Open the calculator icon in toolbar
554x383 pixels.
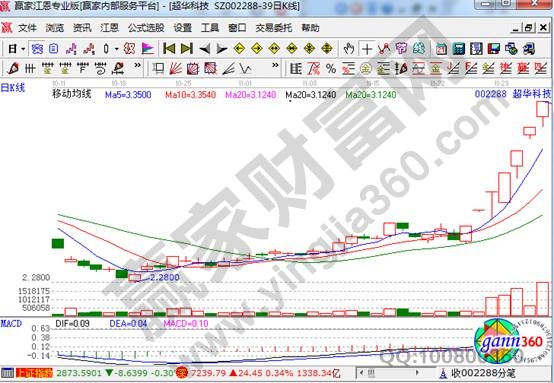coord(459,48)
